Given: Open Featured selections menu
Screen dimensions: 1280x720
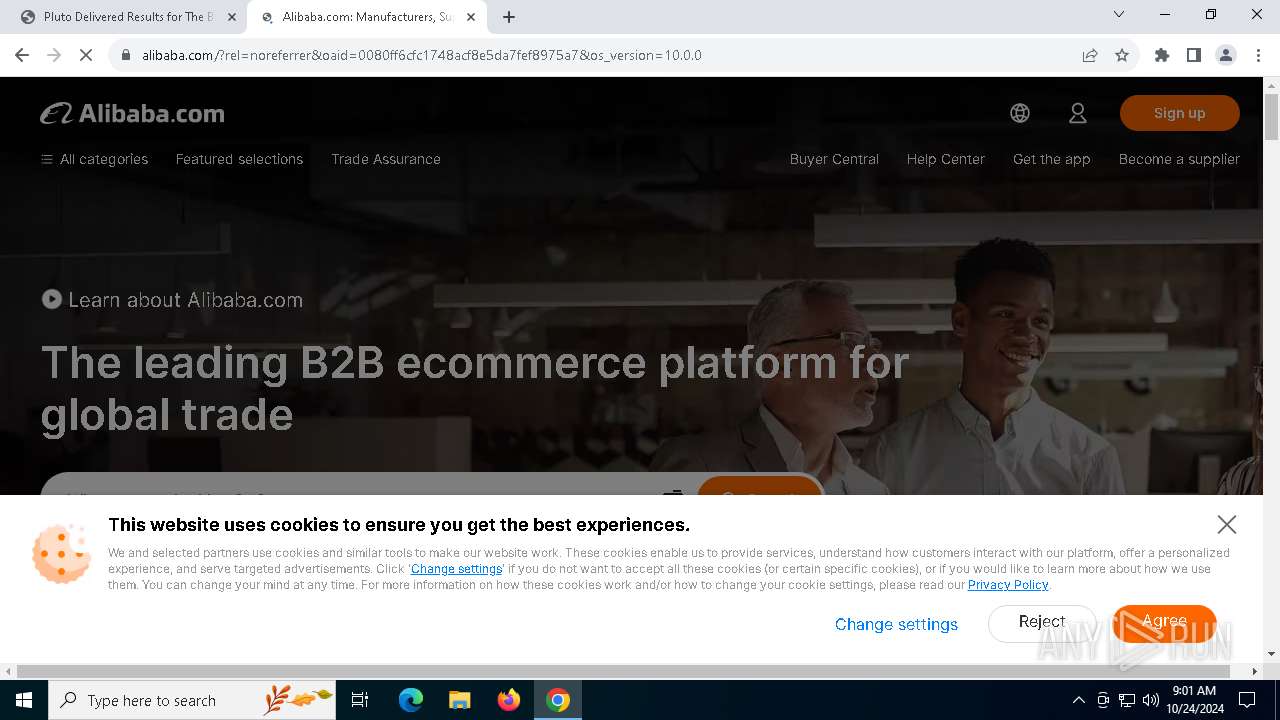Looking at the screenshot, I should 239,159.
